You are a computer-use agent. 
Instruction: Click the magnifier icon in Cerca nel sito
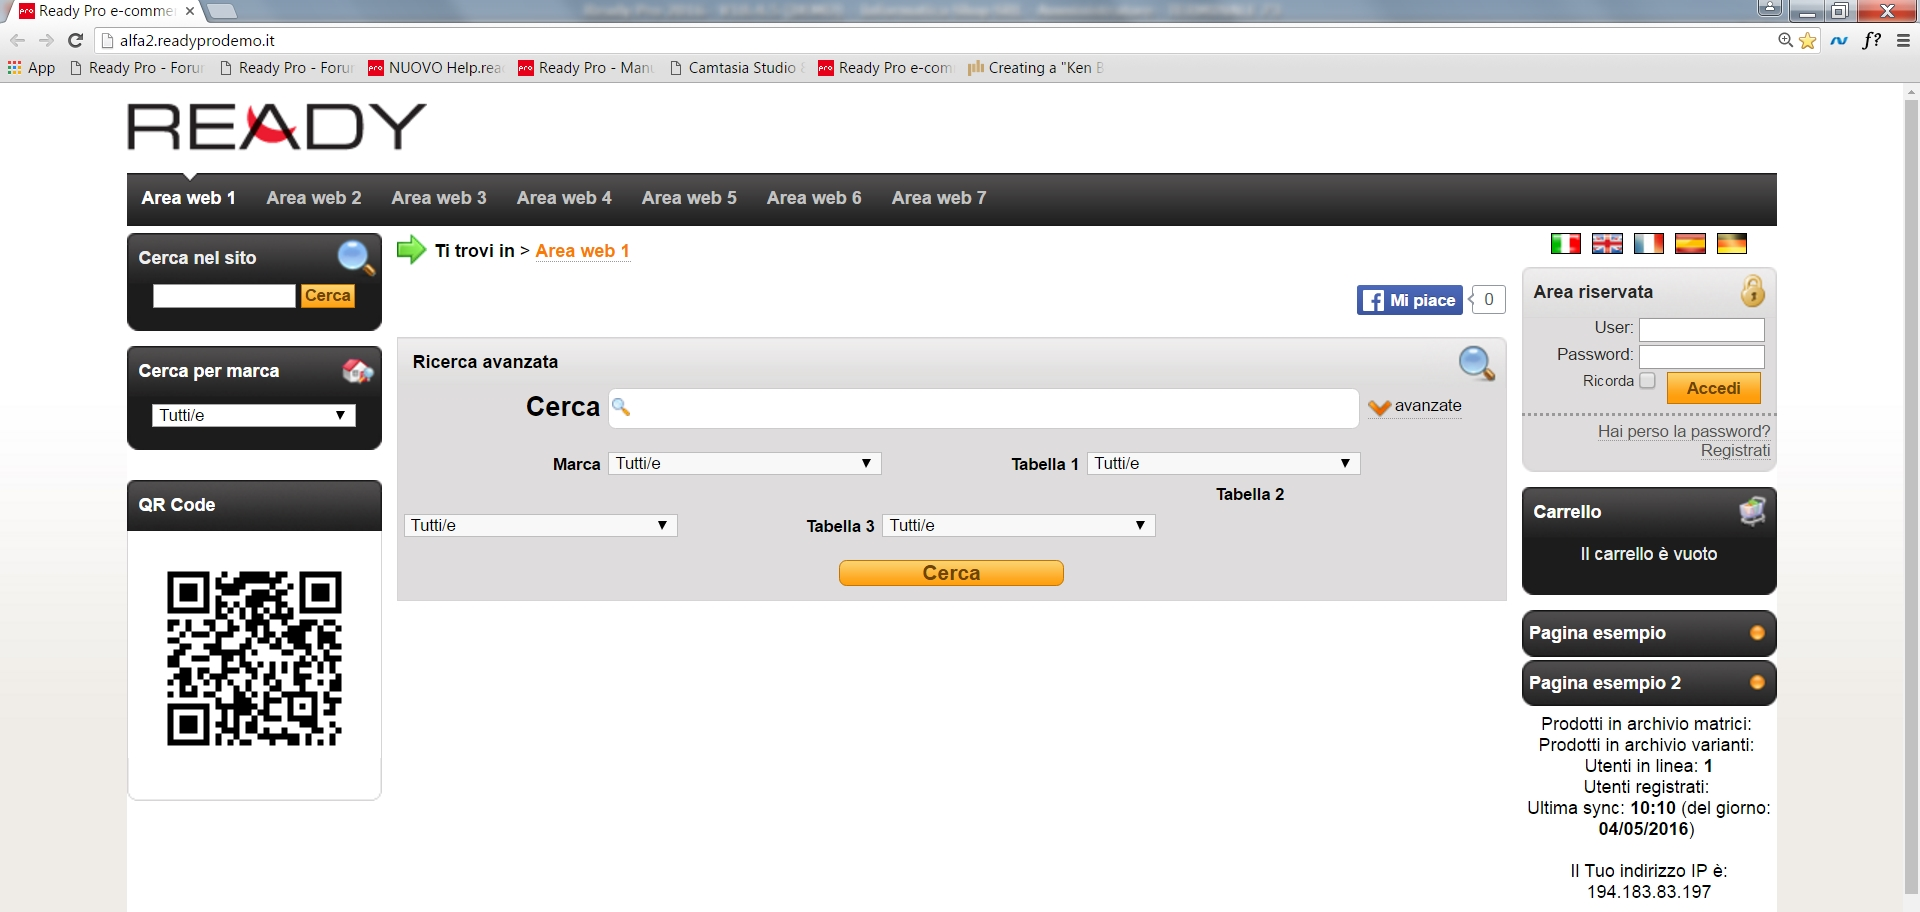pyautogui.click(x=356, y=258)
